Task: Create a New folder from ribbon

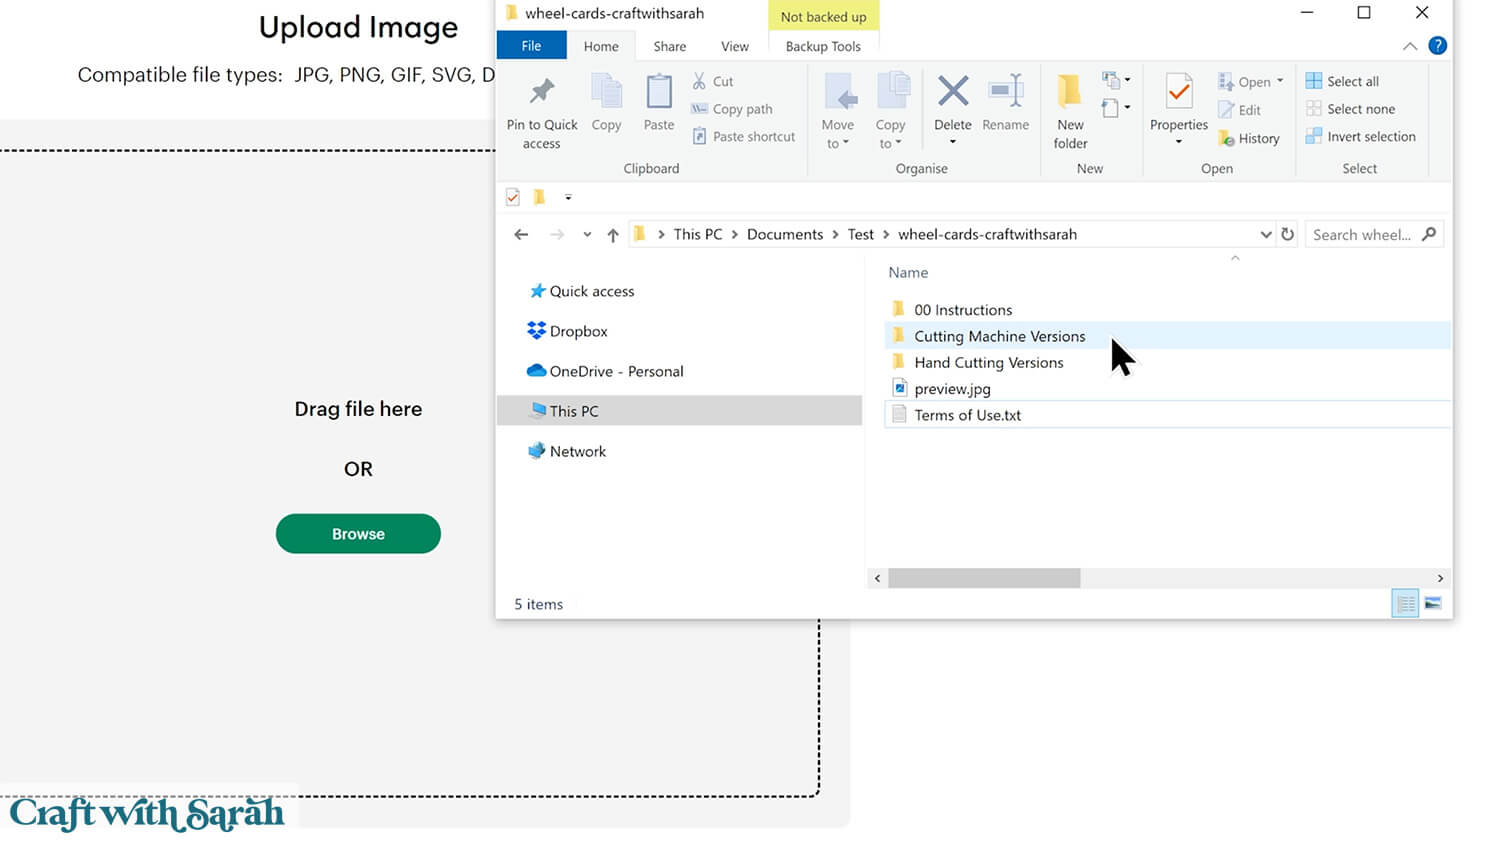Action: click(1069, 92)
